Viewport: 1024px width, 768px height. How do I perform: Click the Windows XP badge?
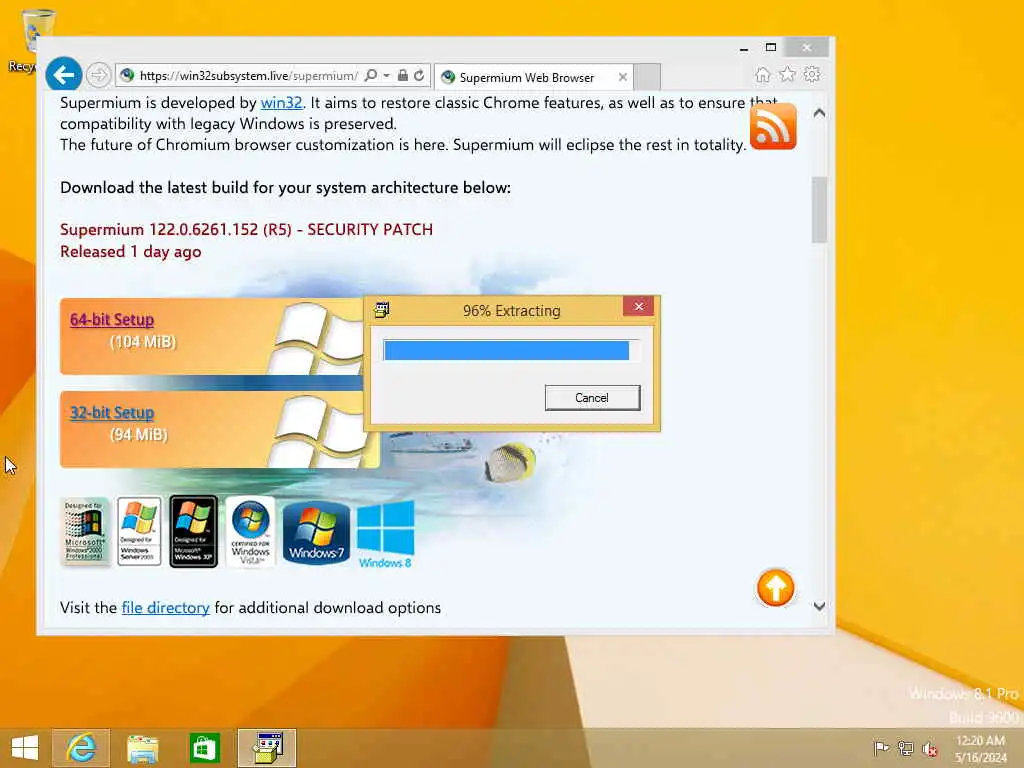click(193, 531)
